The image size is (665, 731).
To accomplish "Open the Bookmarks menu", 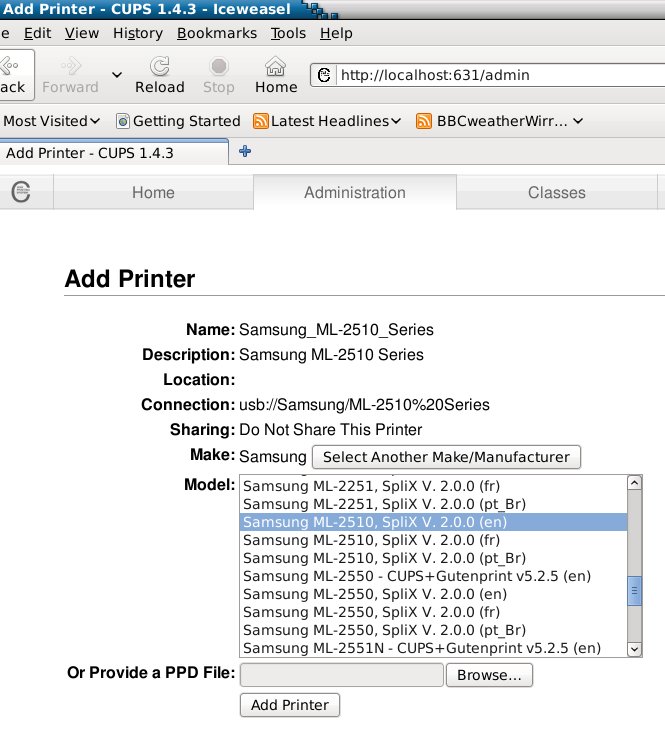I will point(217,33).
